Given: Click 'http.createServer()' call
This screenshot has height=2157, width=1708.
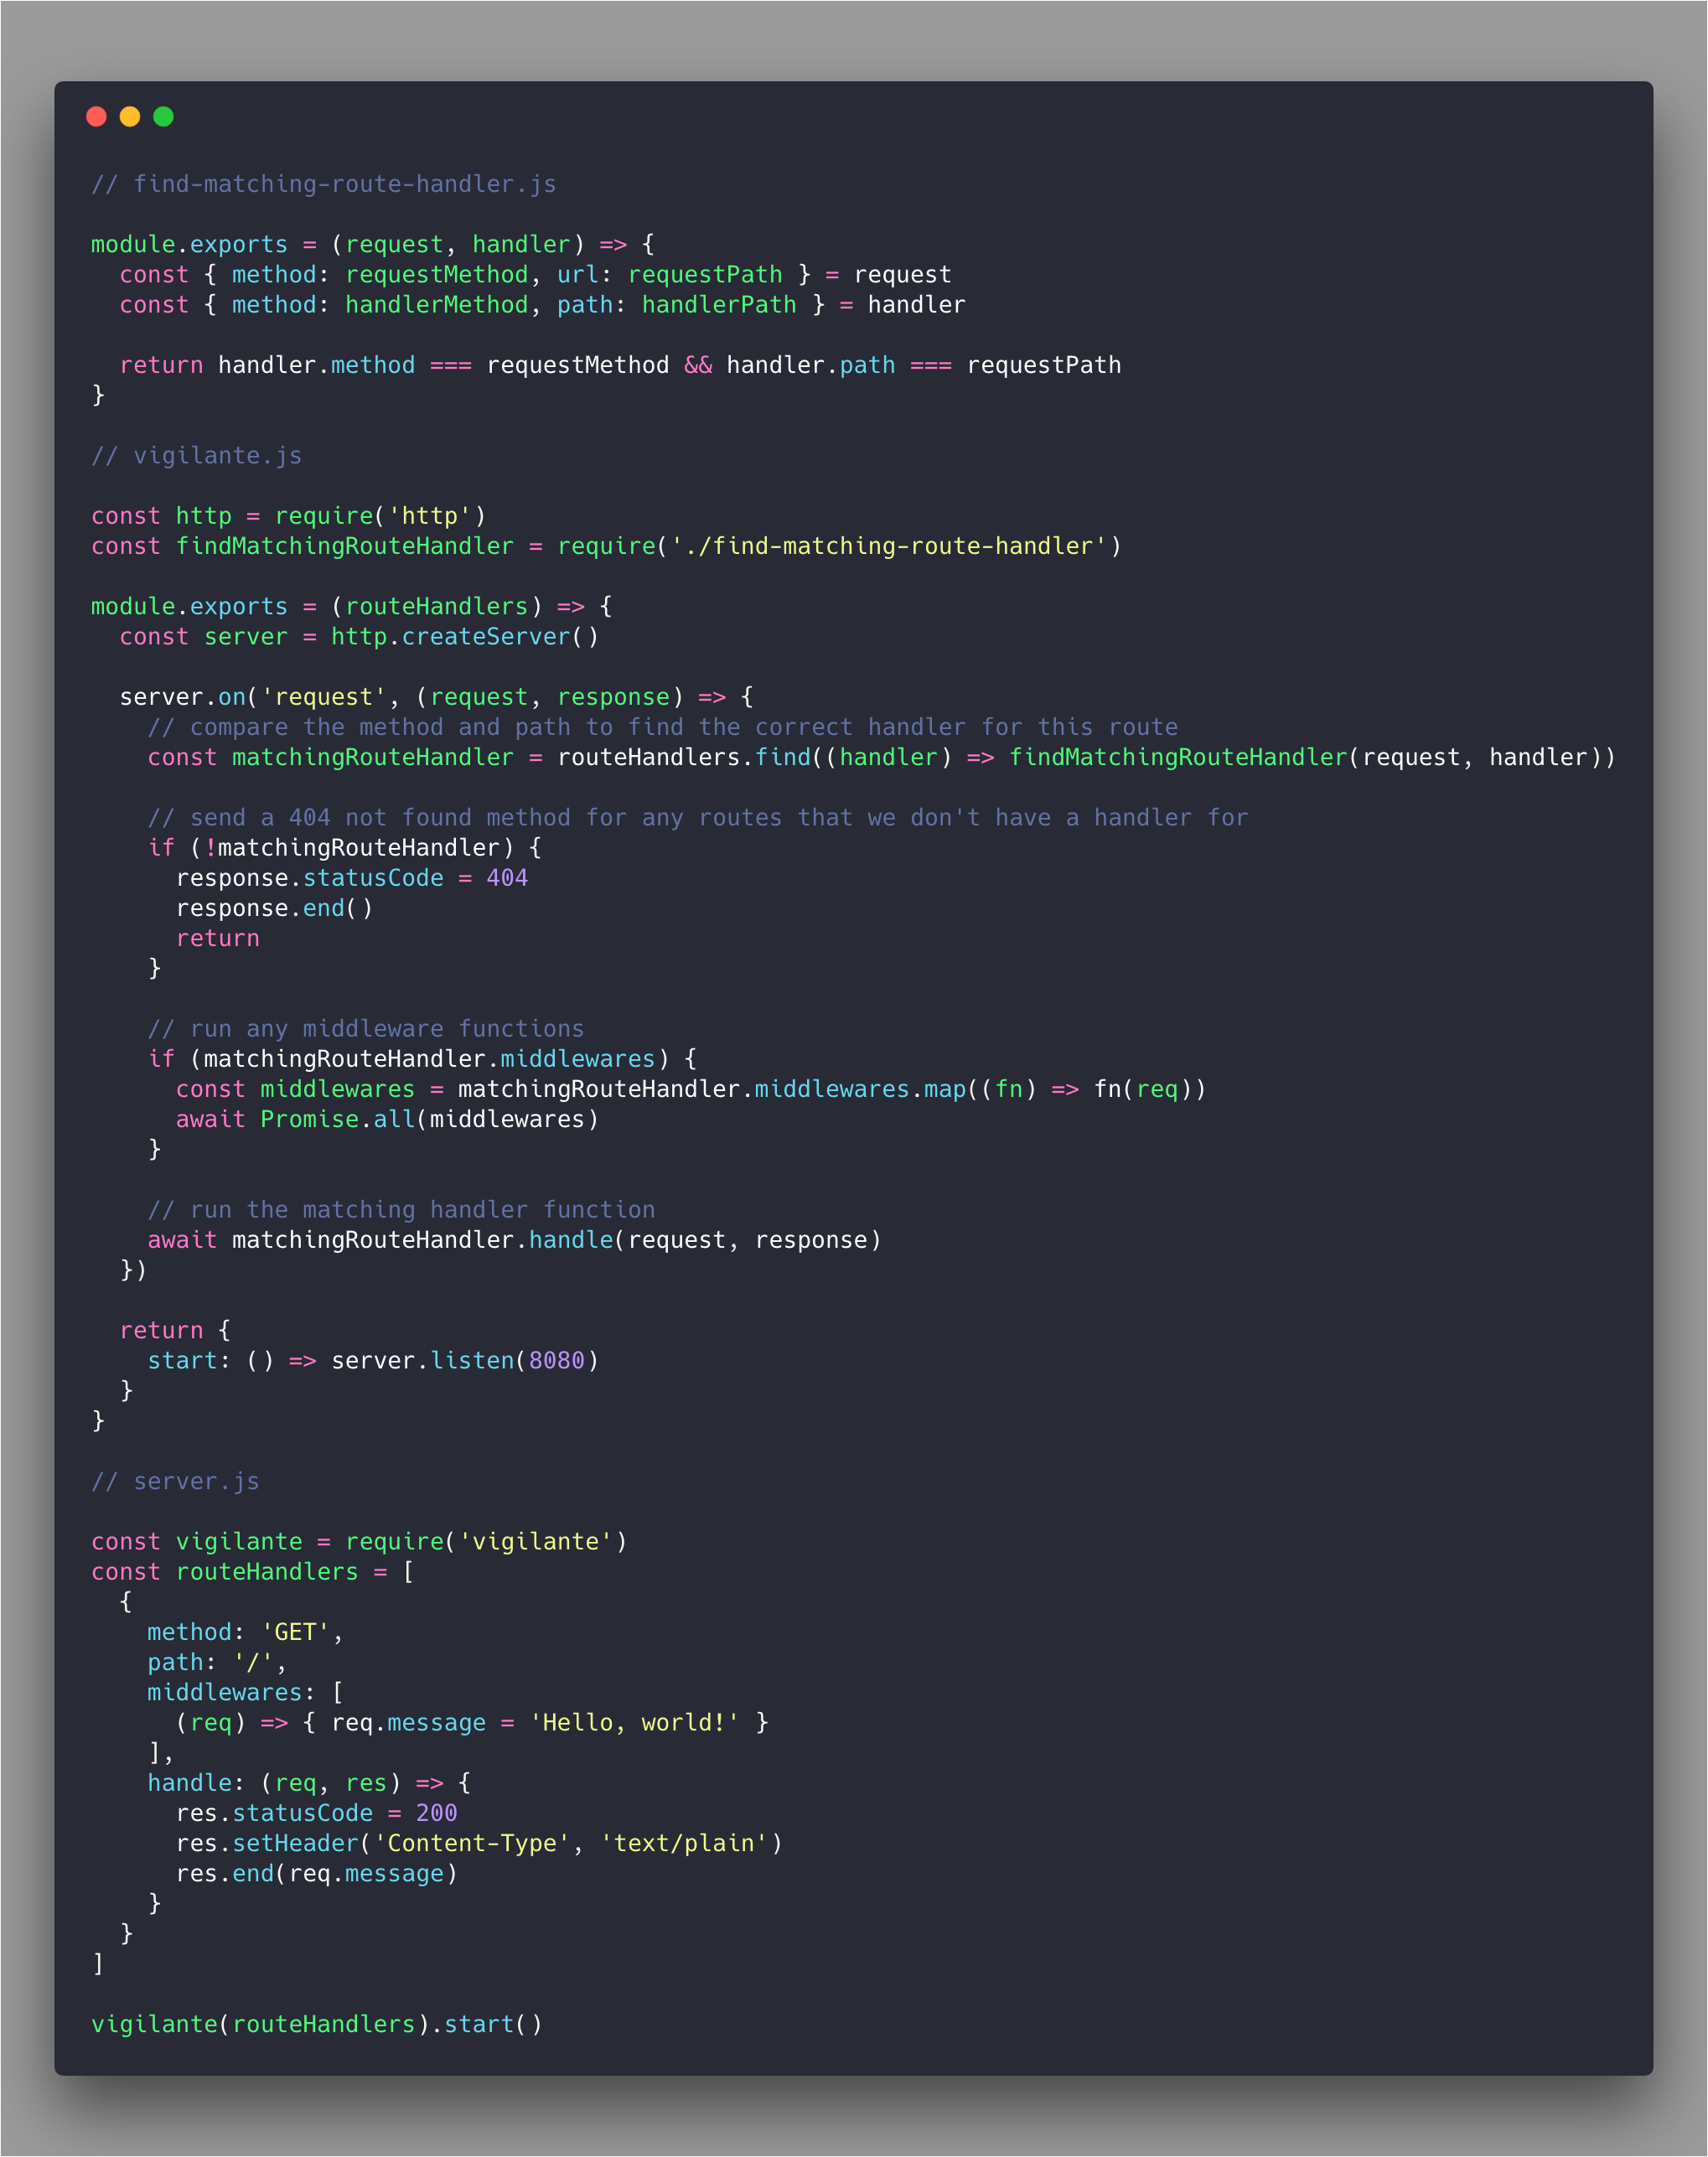Looking at the screenshot, I should tap(465, 636).
